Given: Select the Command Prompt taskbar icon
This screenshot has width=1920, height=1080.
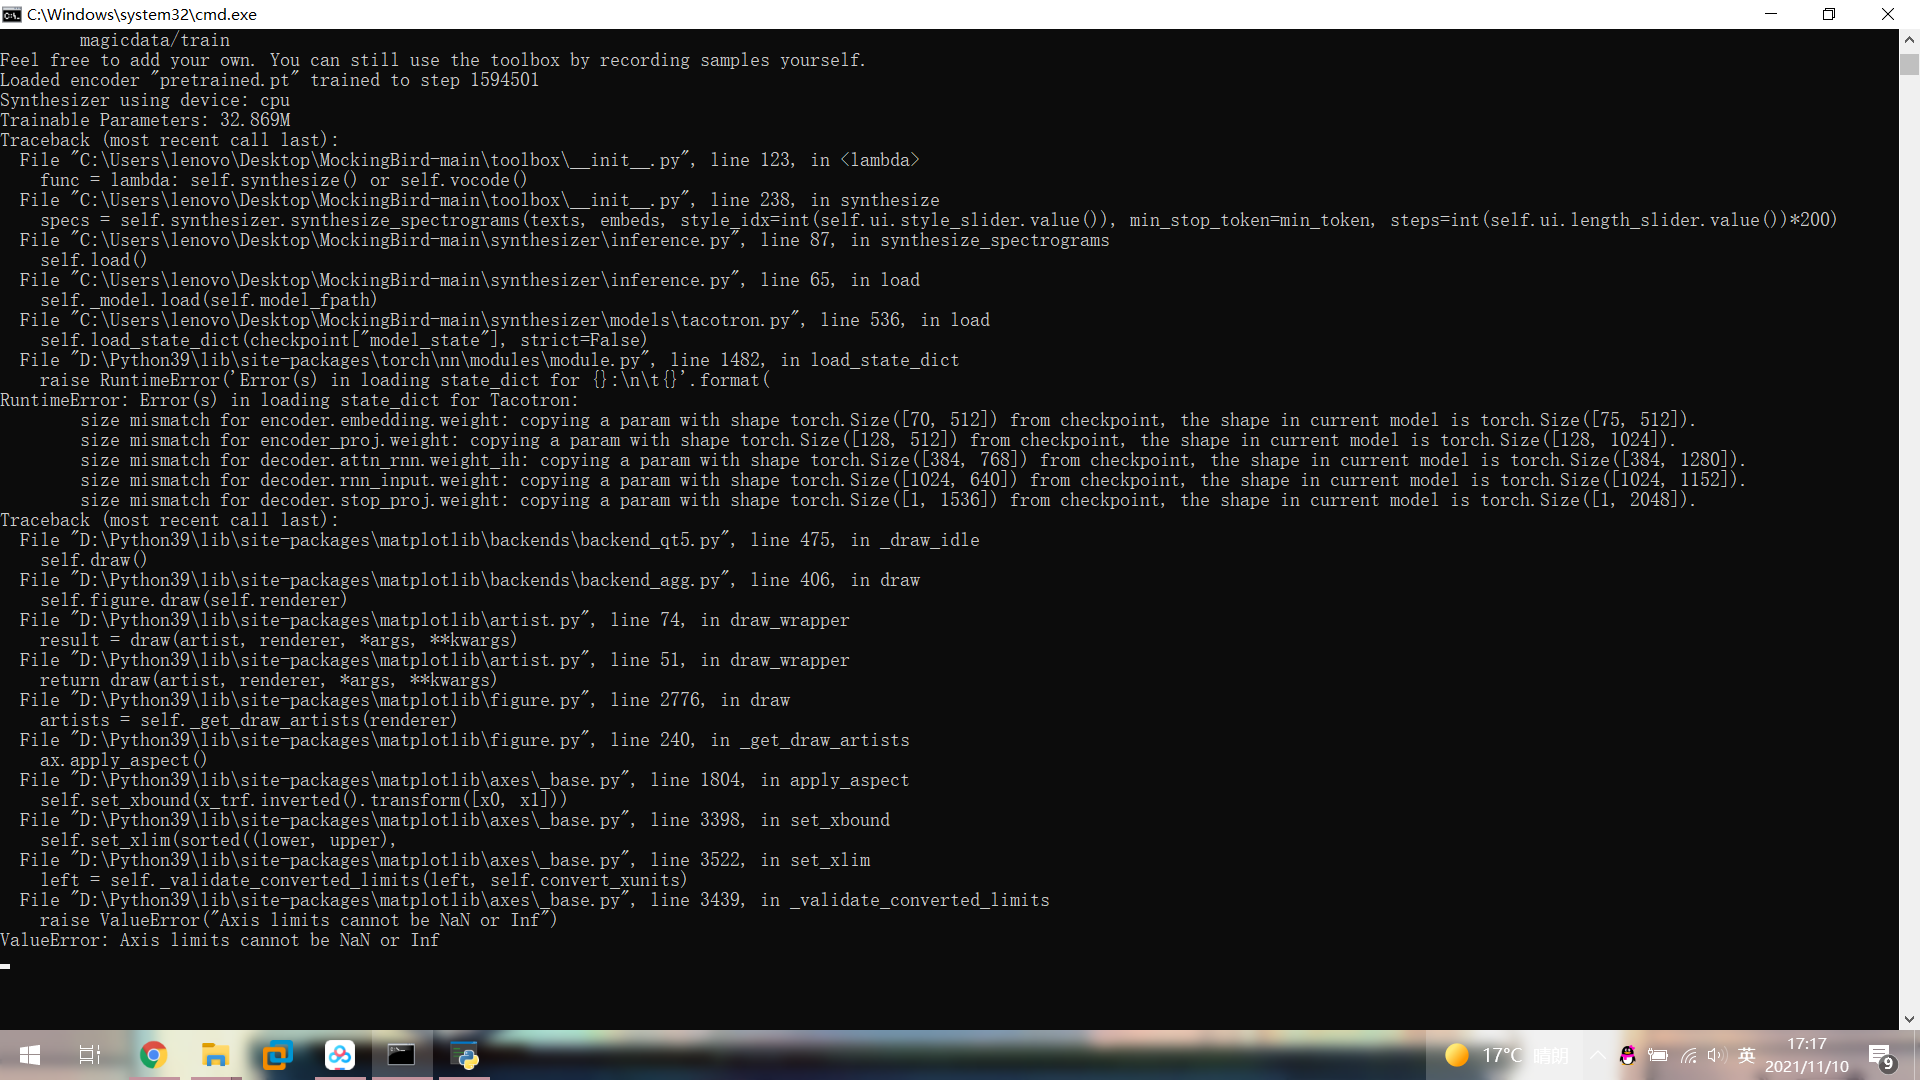Looking at the screenshot, I should 402,1055.
